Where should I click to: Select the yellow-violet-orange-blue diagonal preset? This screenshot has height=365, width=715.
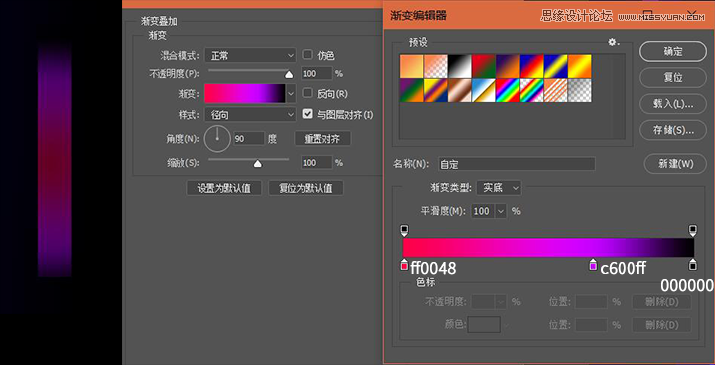click(435, 90)
